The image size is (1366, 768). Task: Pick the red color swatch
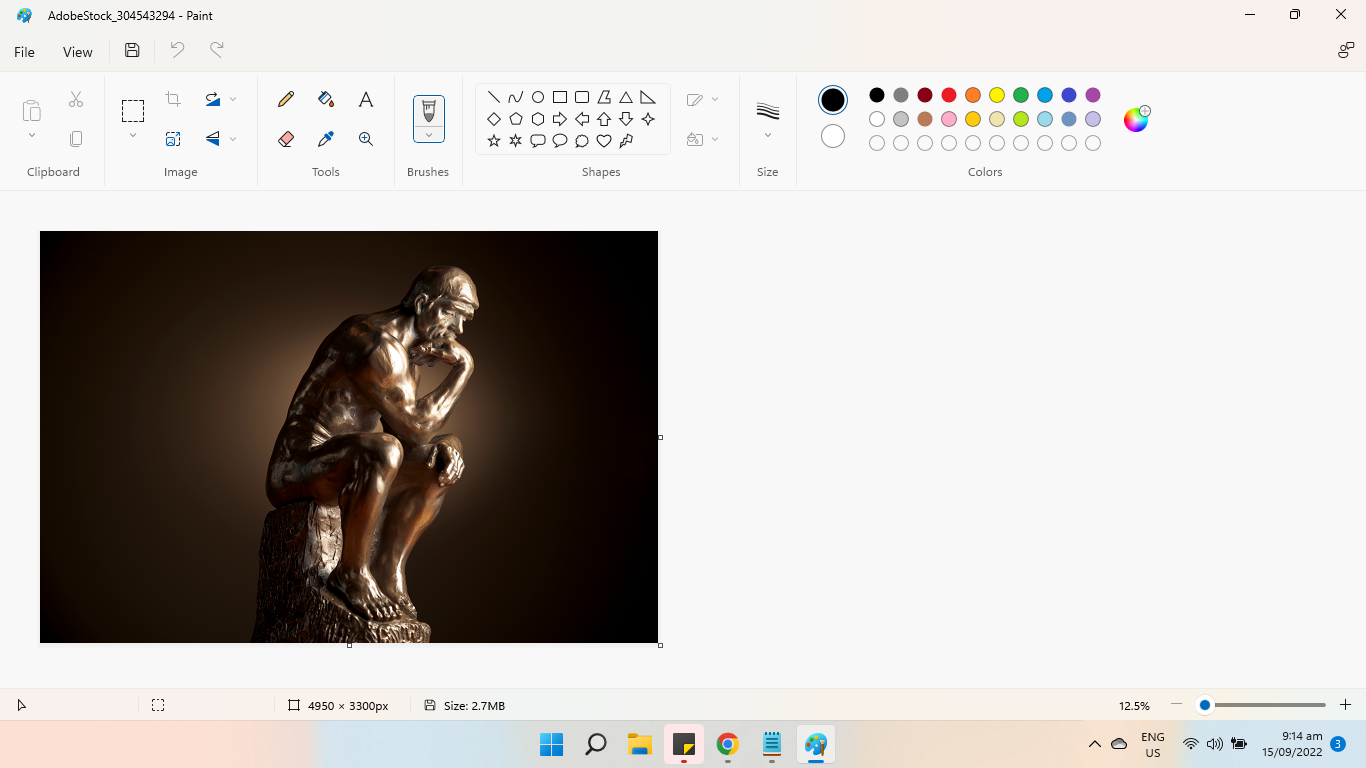[949, 95]
